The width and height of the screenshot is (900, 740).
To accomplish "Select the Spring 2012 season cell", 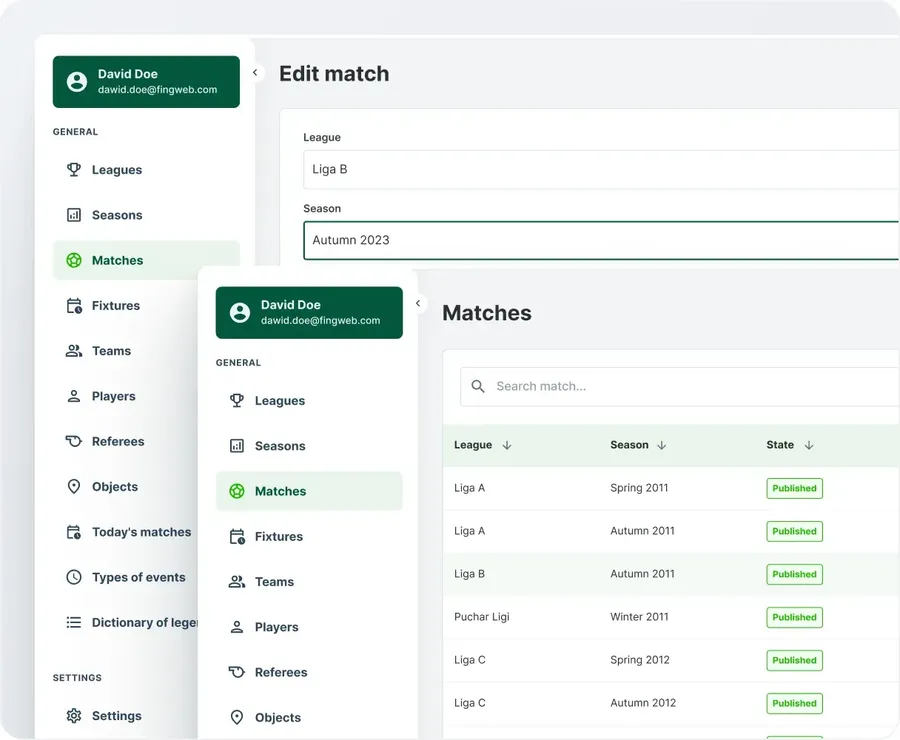I will pos(640,660).
